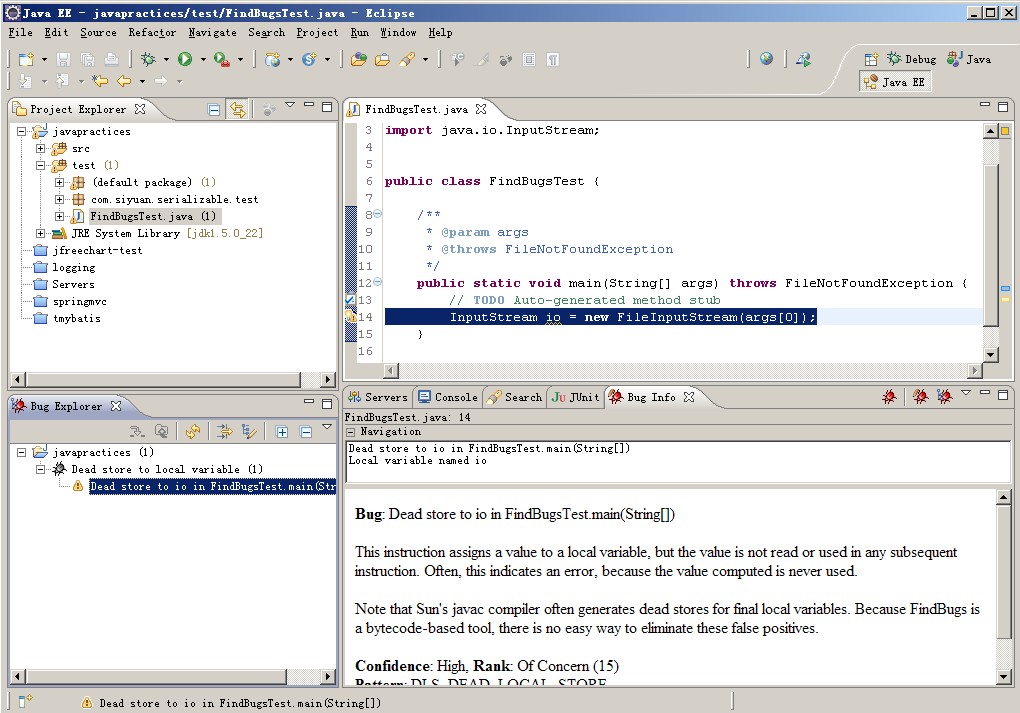Switch on the Java perspective toggle

(967, 58)
